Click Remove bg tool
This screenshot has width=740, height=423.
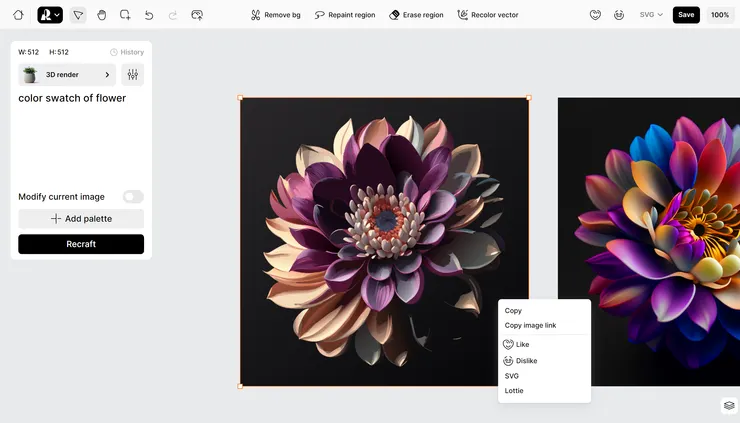pyautogui.click(x=276, y=15)
